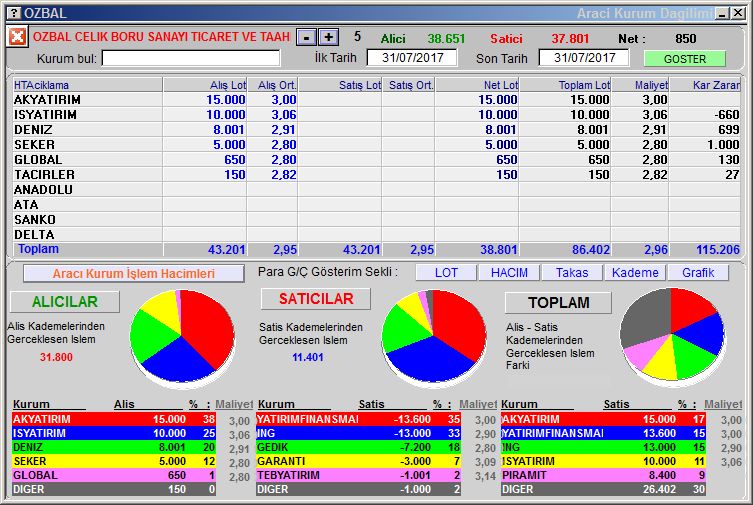Click the 11.401 sellers transaction value
The height and width of the screenshot is (505, 753).
pos(308,357)
